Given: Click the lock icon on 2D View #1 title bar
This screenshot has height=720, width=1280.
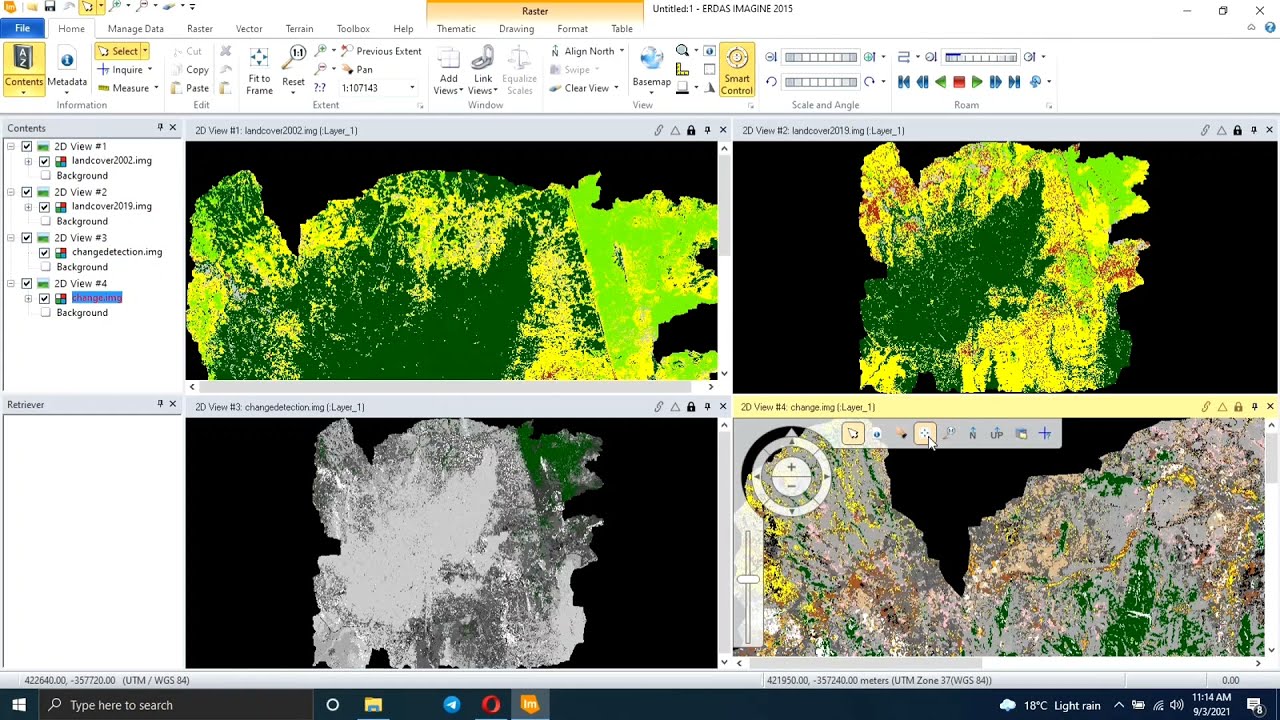Looking at the screenshot, I should [691, 130].
